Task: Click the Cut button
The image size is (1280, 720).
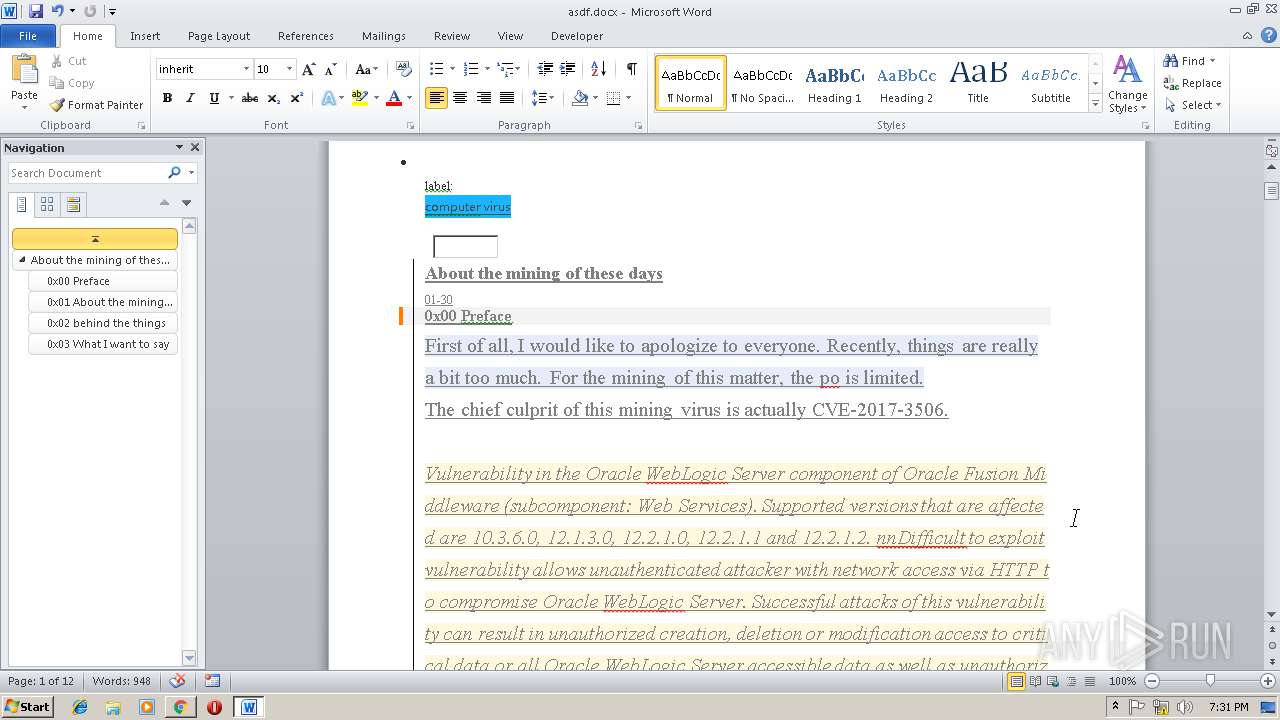Action: pos(69,61)
